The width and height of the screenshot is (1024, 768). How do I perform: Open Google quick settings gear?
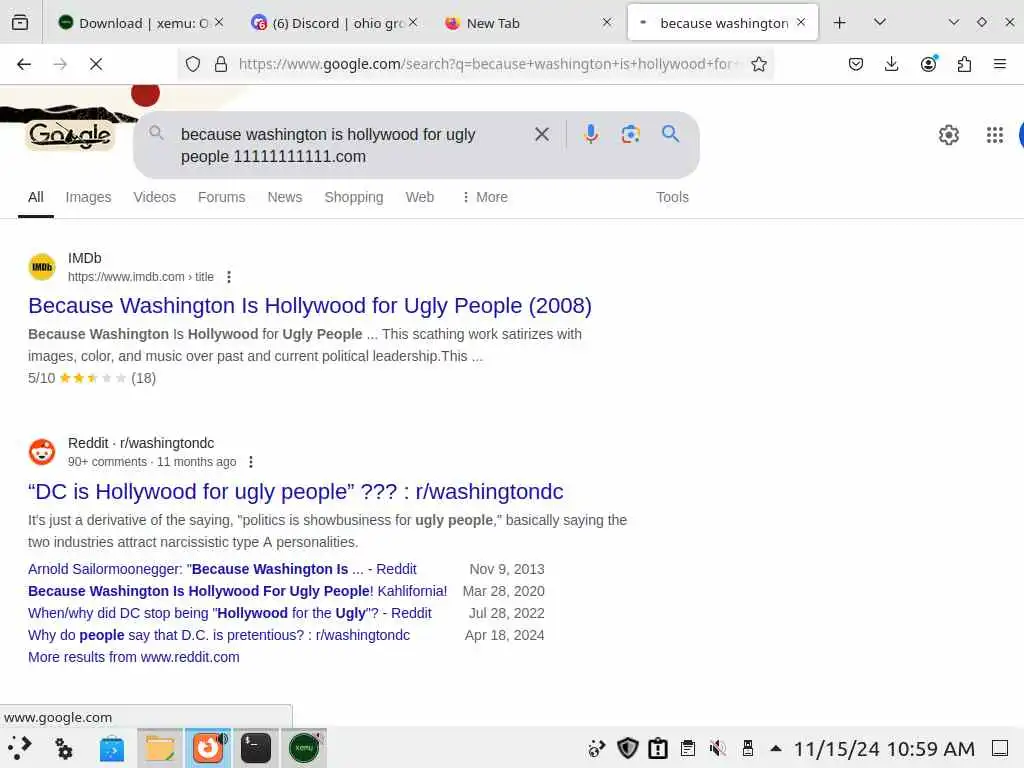pos(948,135)
